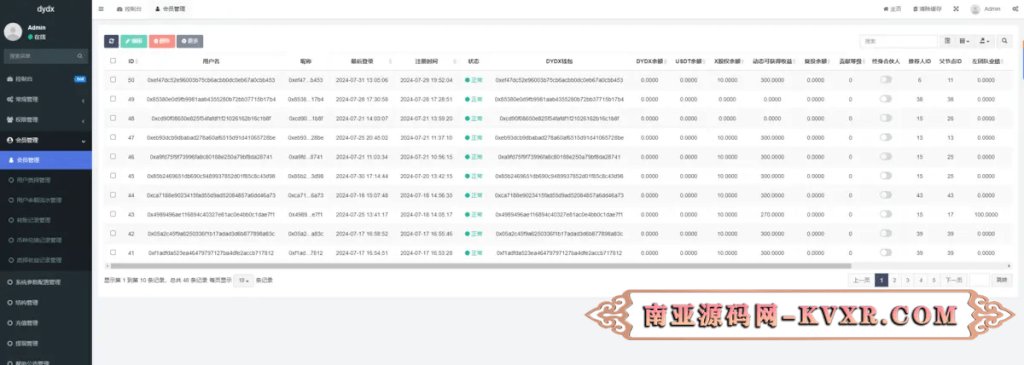1024x365 pixels.
Task: Open the columns display dropdown
Action: (x=965, y=41)
